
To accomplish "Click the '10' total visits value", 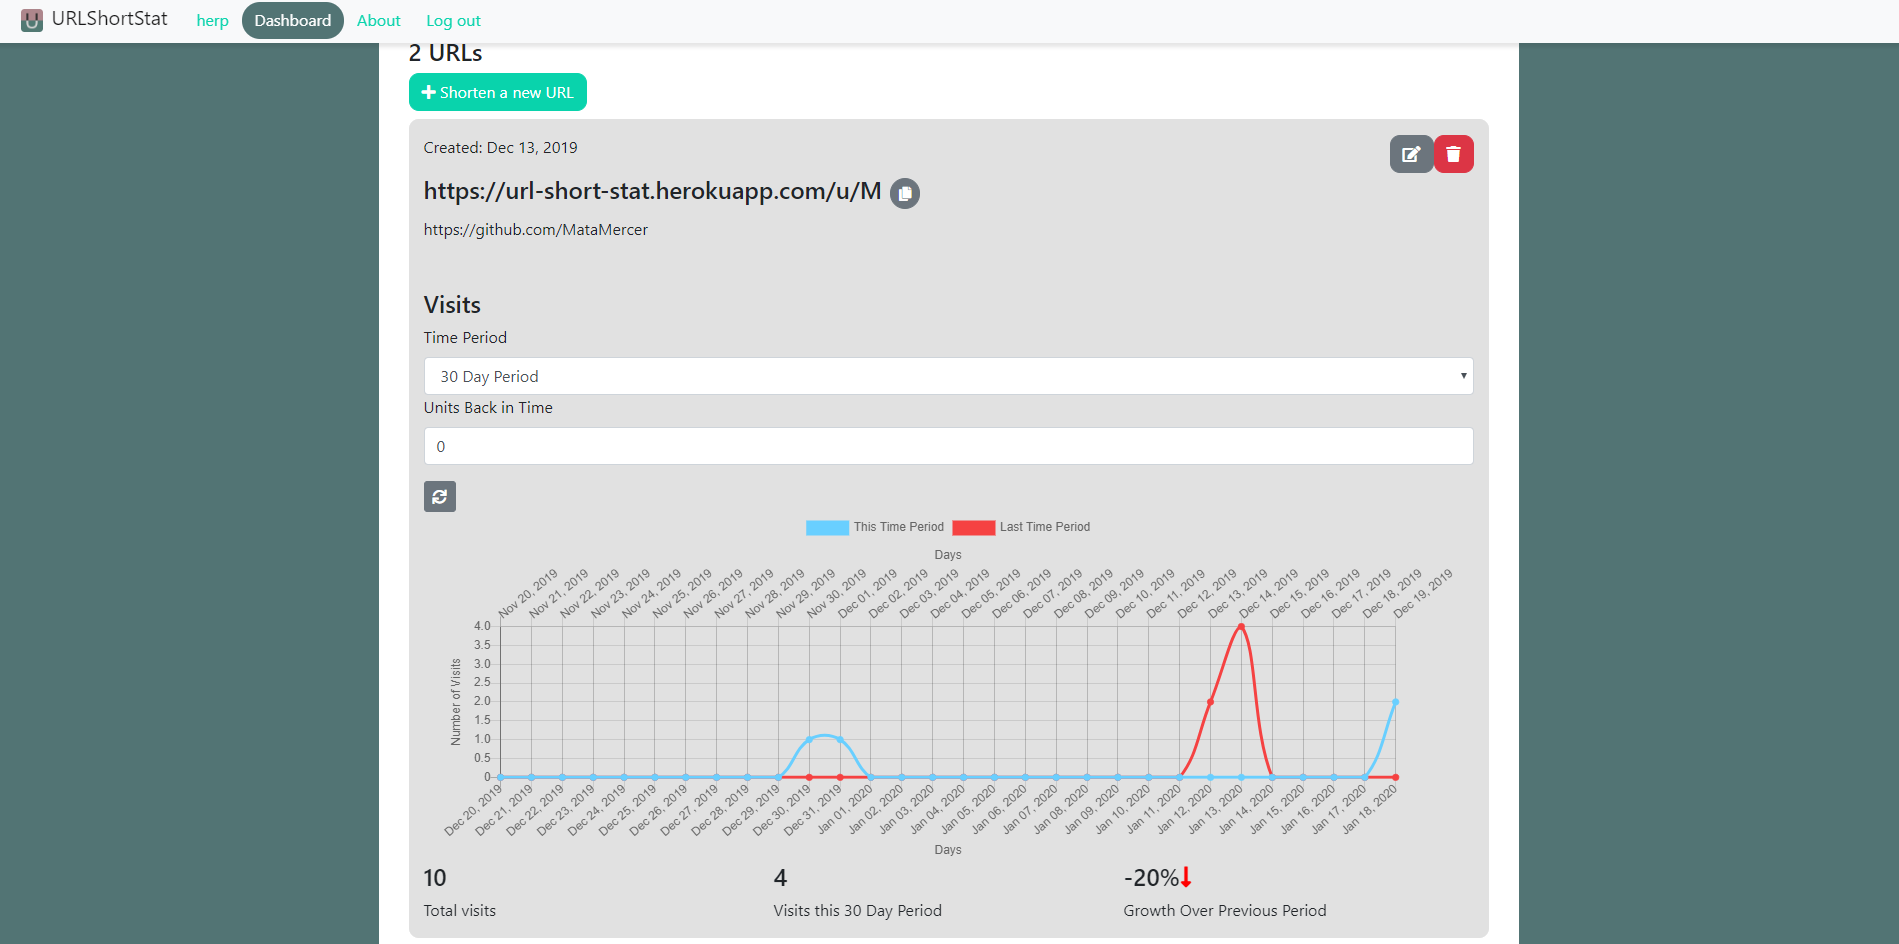I will click(435, 878).
